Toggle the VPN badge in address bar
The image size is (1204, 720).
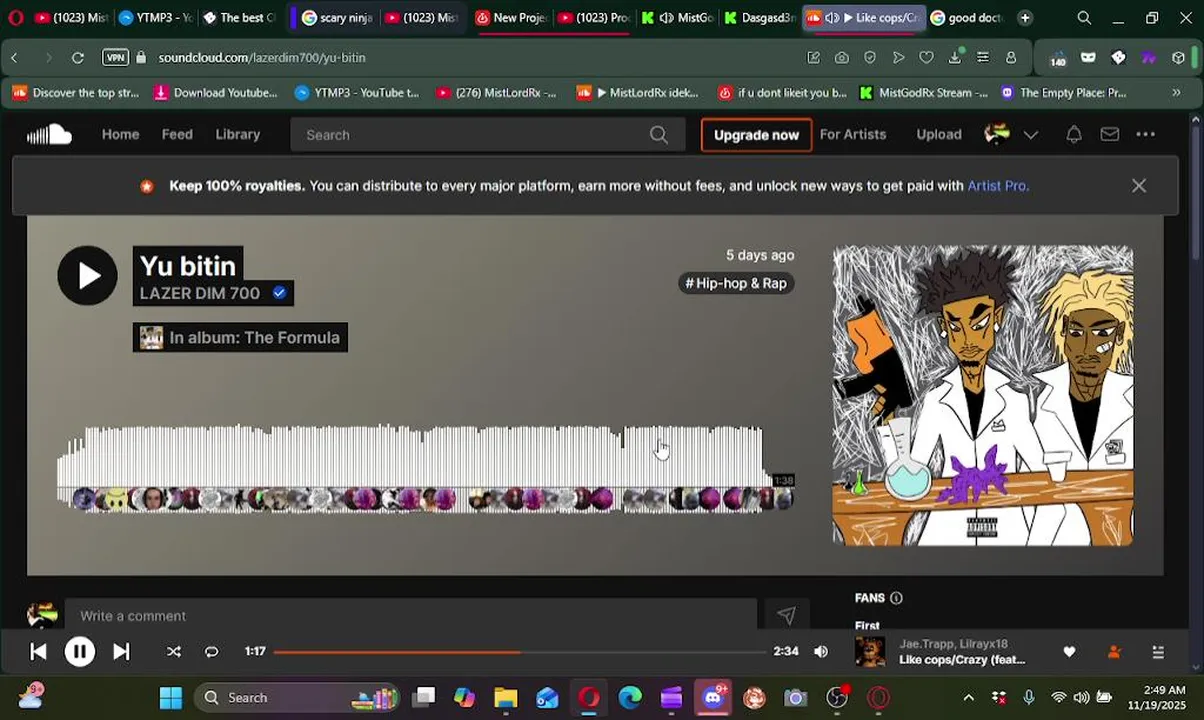(115, 58)
